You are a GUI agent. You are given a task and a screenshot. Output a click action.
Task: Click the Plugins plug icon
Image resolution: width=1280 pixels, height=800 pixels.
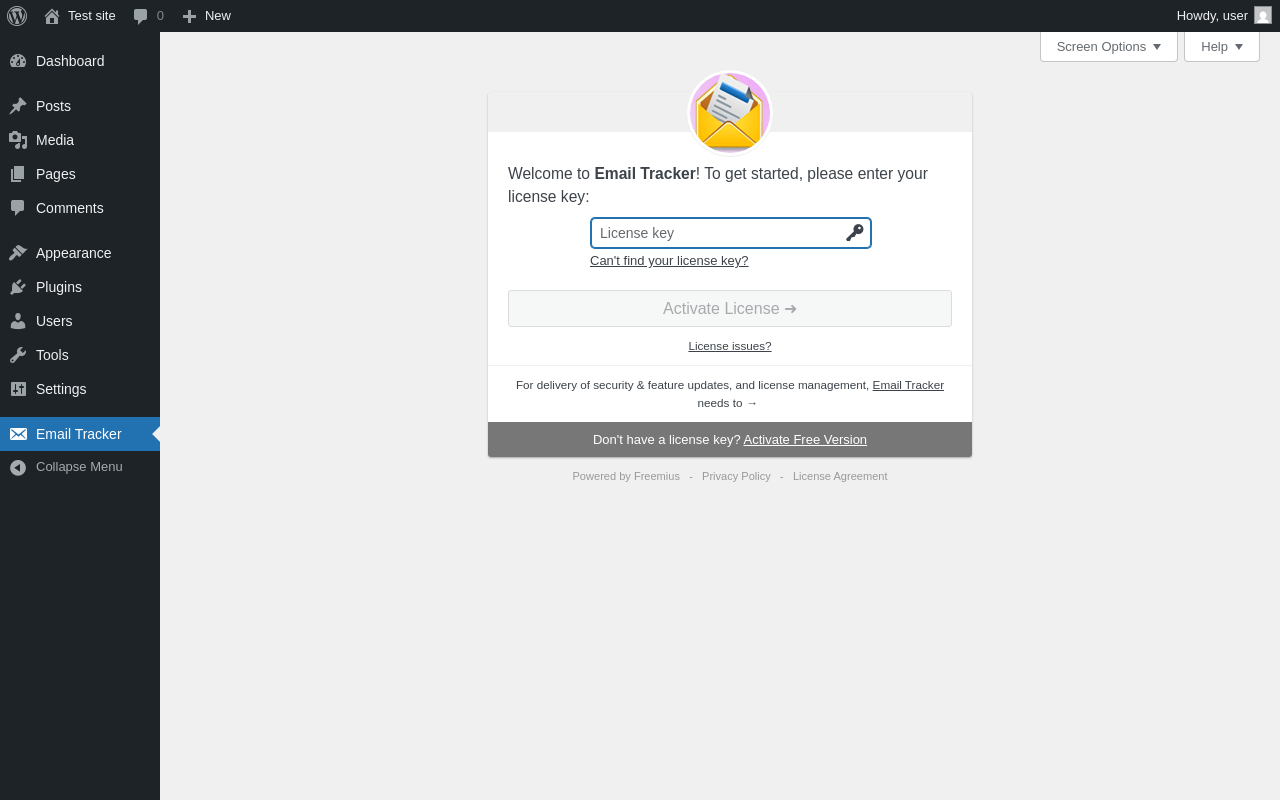18,287
